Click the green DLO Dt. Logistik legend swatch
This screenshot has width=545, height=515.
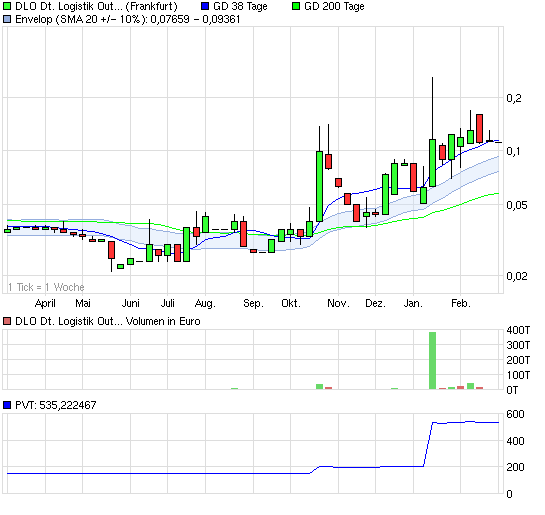click(x=7, y=6)
